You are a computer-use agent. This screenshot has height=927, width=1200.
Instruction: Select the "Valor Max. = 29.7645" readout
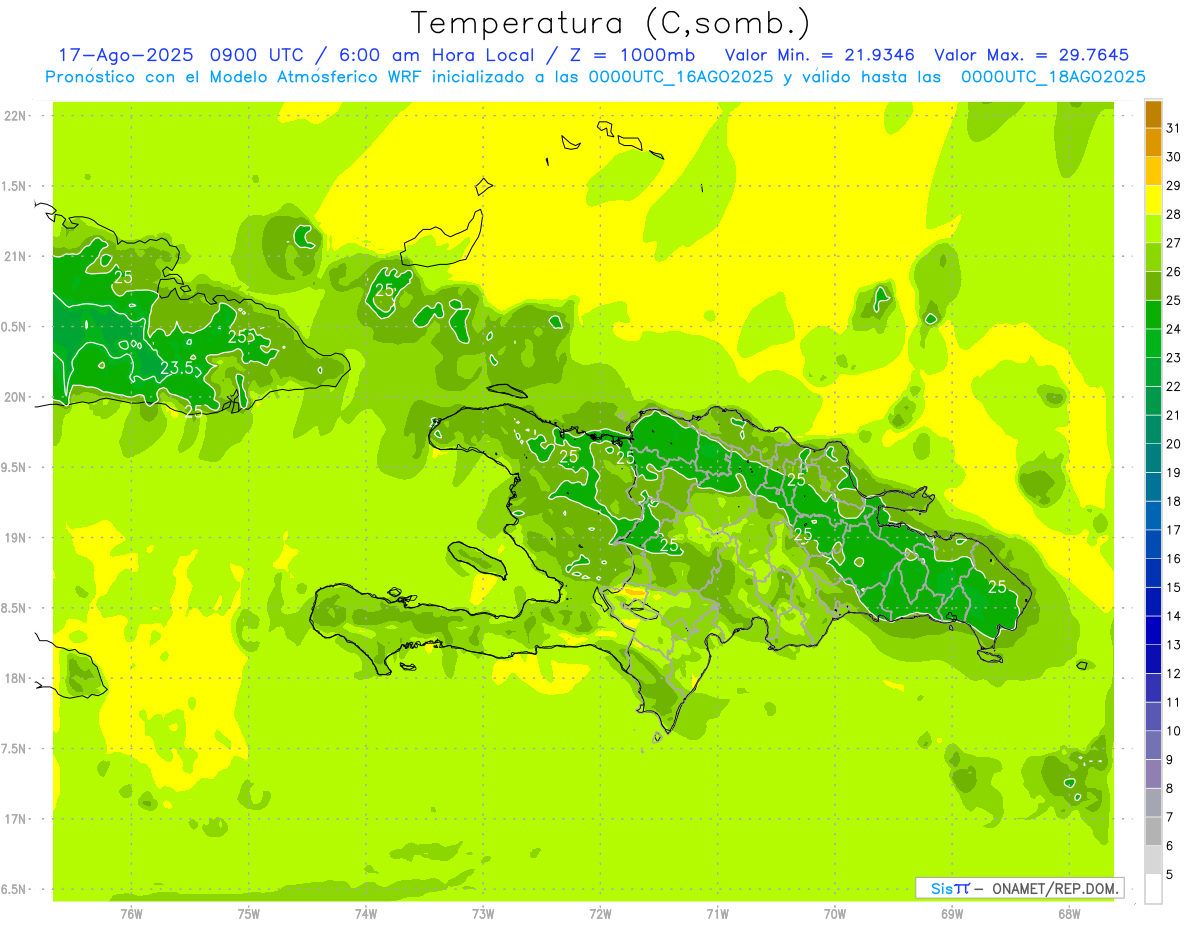click(x=1032, y=55)
